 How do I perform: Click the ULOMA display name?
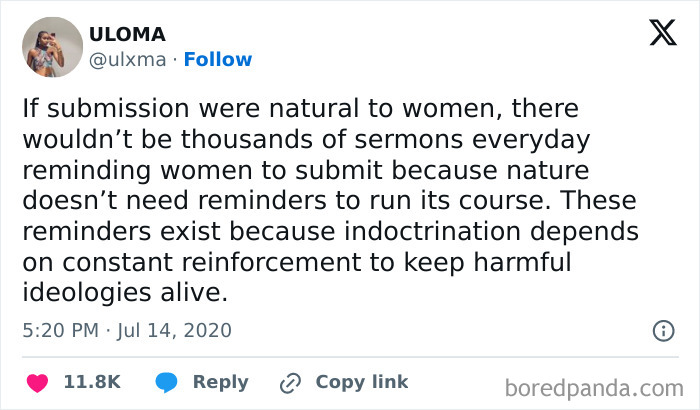pyautogui.click(x=125, y=35)
